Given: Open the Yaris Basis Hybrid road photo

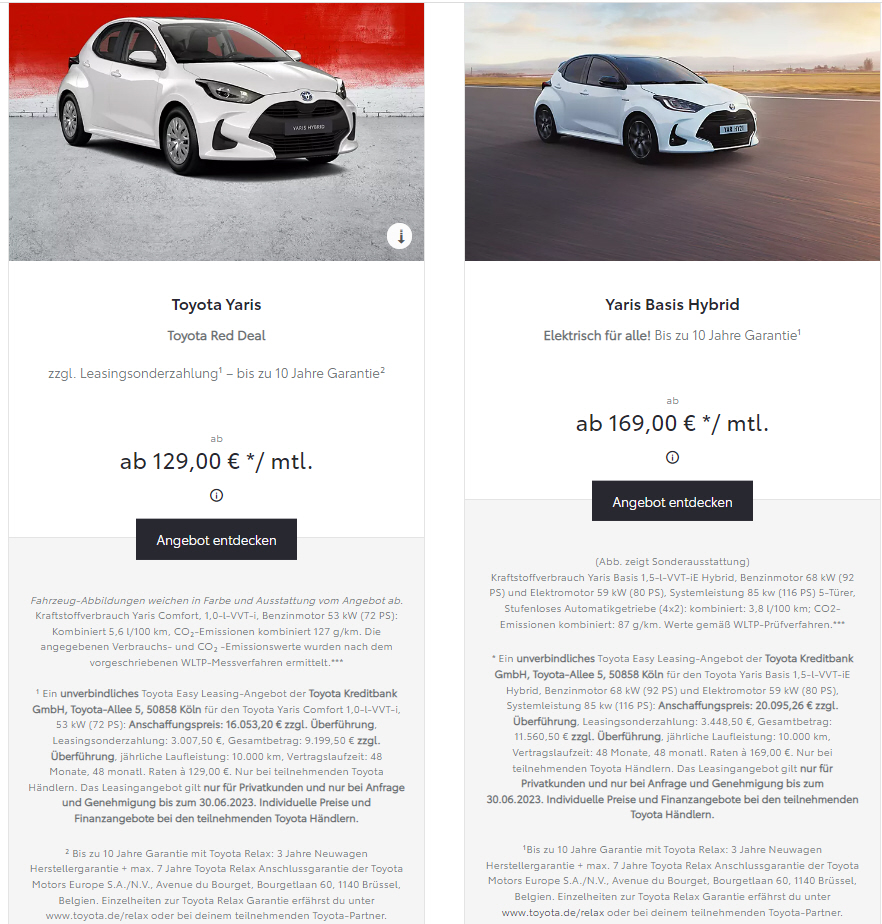Looking at the screenshot, I should (x=672, y=132).
